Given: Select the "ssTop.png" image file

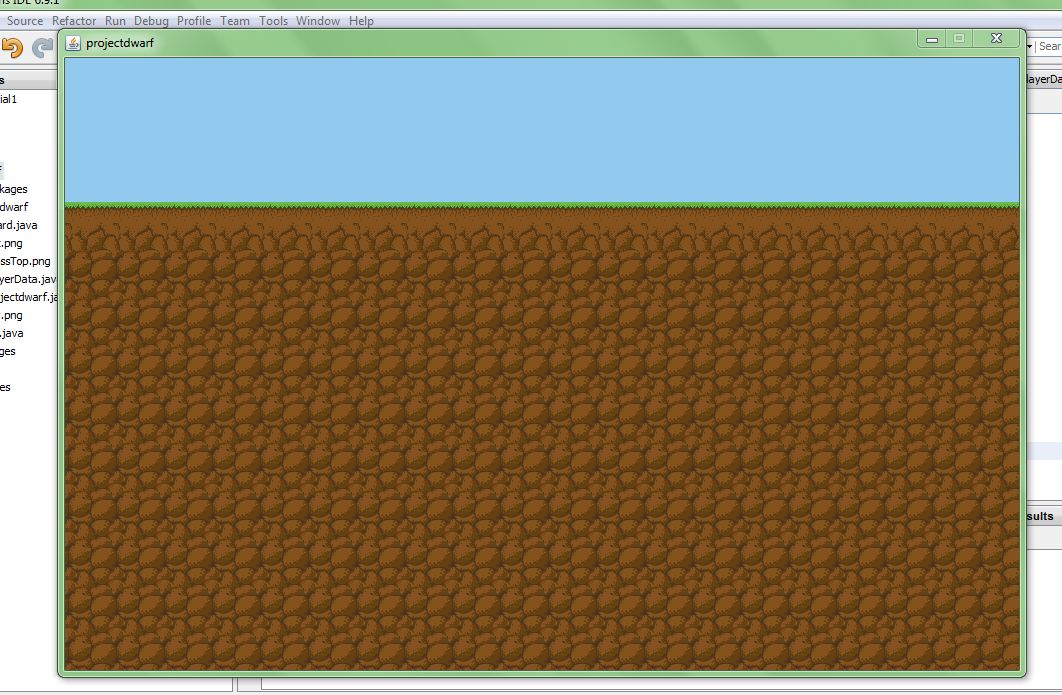Looking at the screenshot, I should pyautogui.click(x=25, y=261).
